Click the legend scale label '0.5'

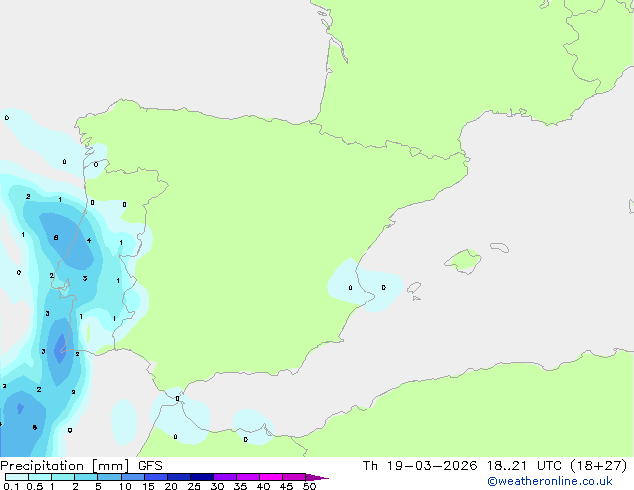(x=35, y=486)
